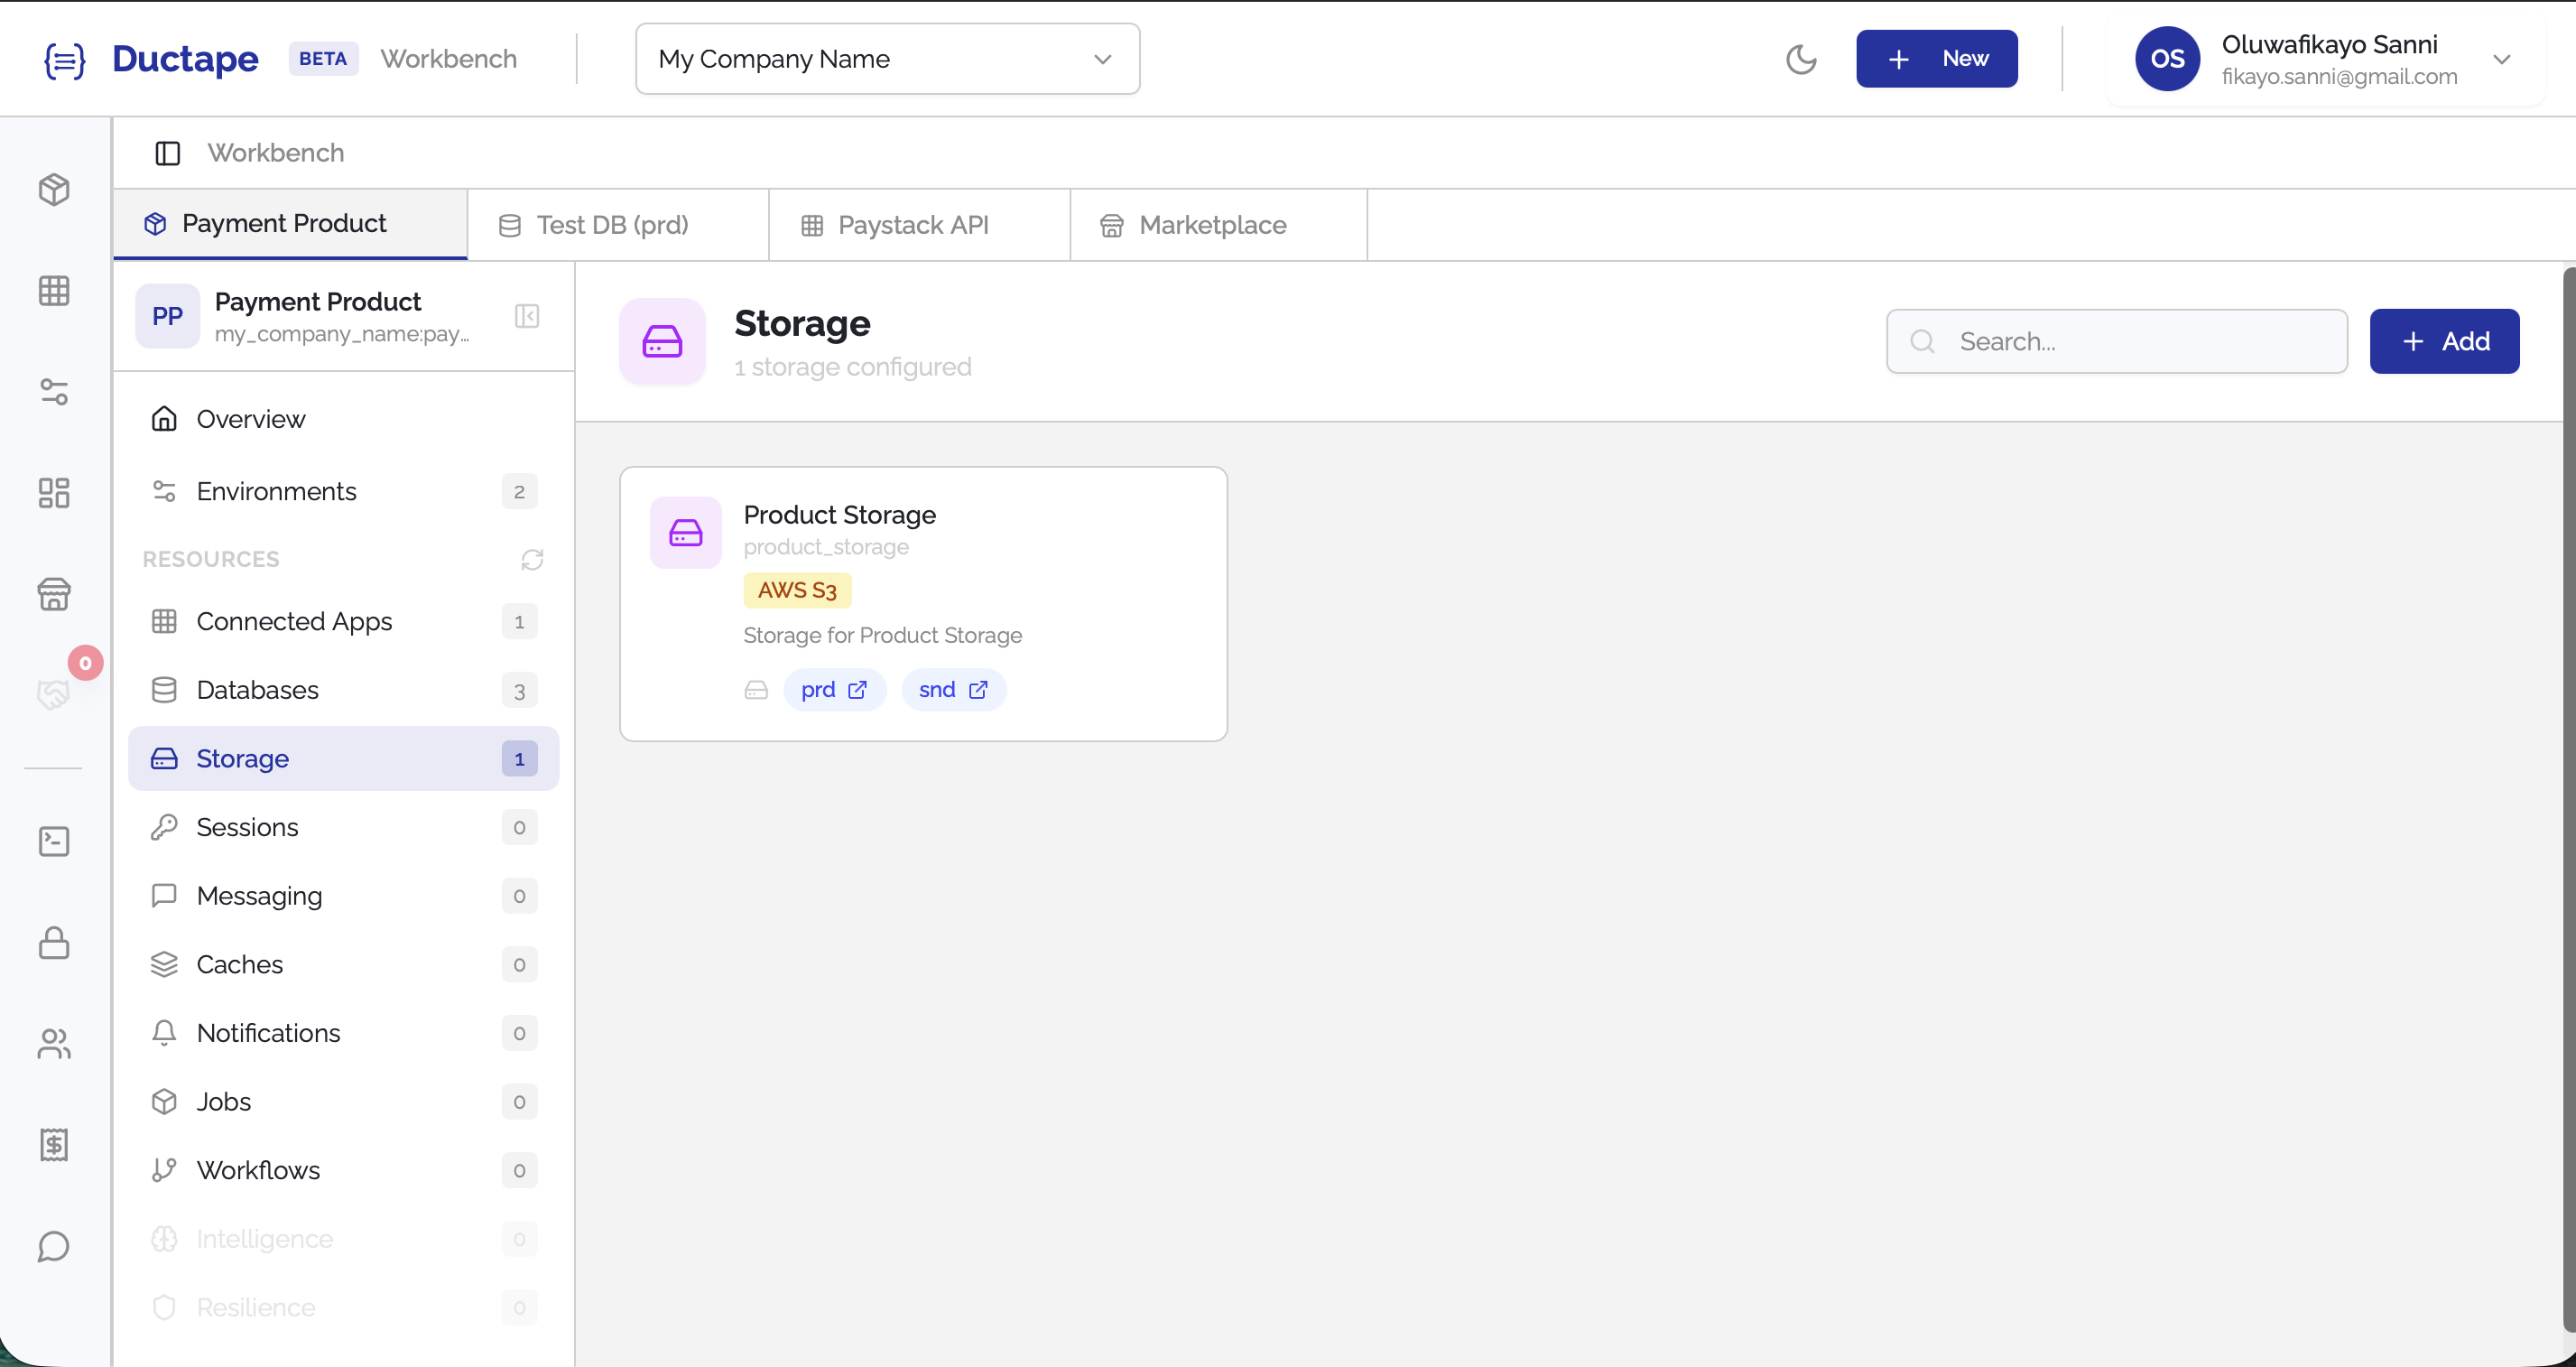This screenshot has width=2576, height=1367.
Task: Open the terminal icon in the sidebar rail
Action: point(54,841)
